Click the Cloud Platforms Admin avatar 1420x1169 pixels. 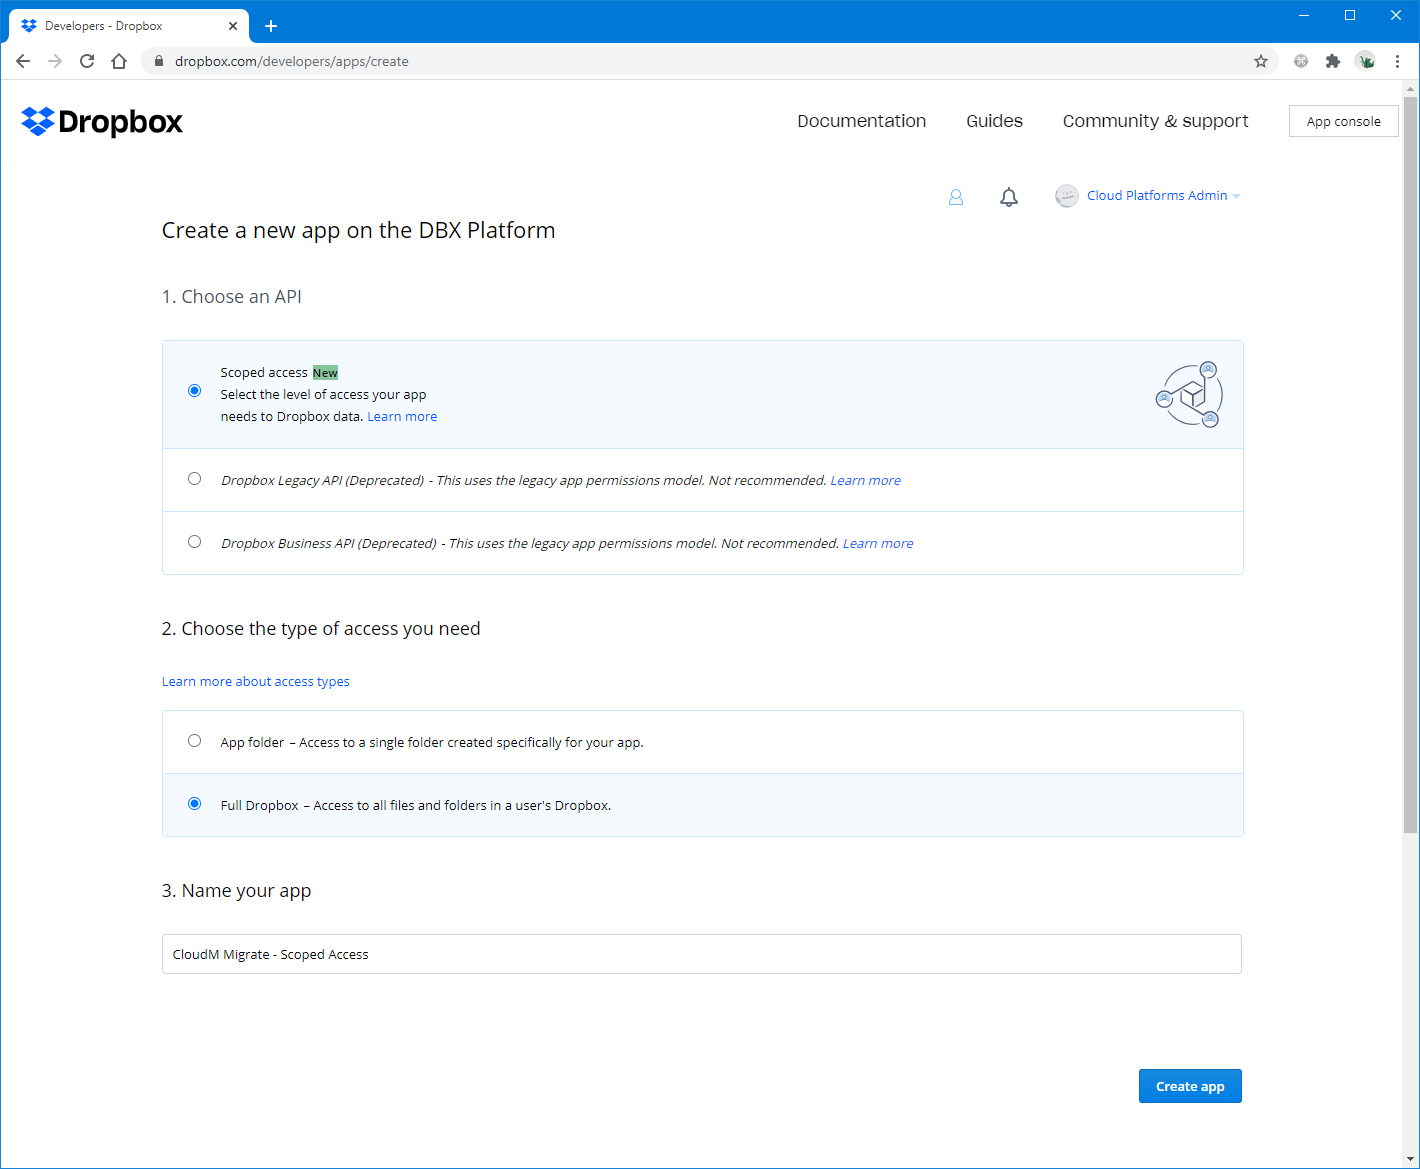coord(1067,196)
